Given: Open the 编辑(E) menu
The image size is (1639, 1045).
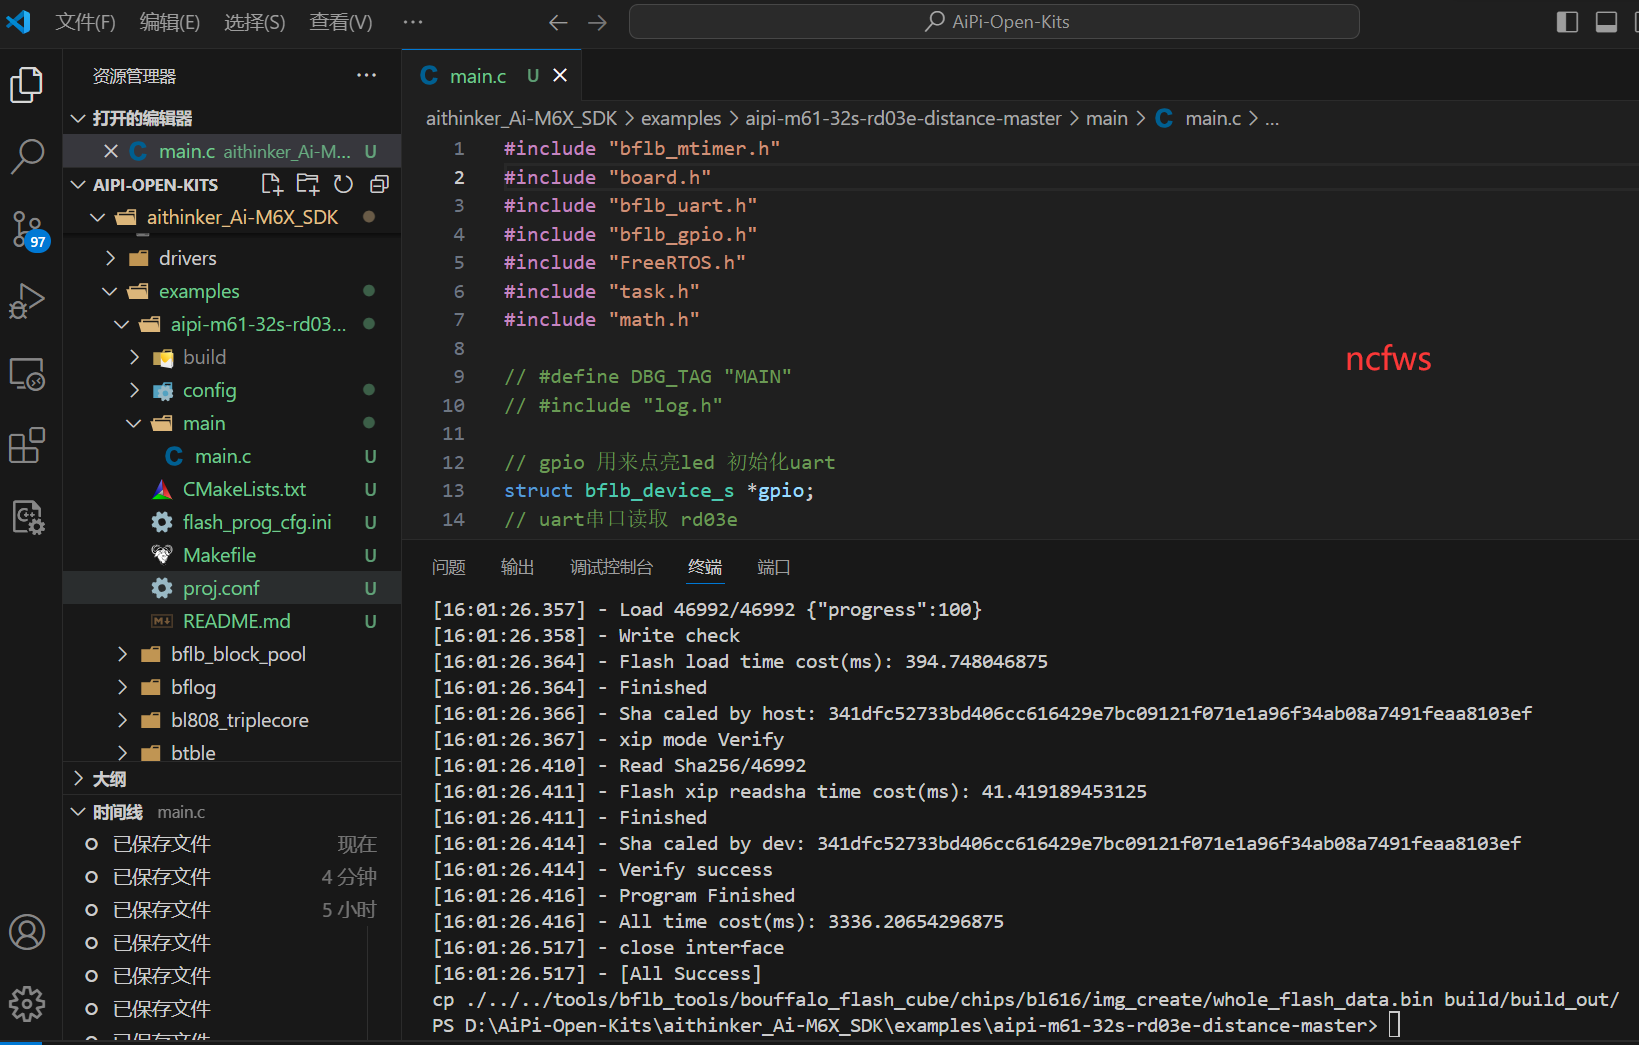Looking at the screenshot, I should coord(169,22).
